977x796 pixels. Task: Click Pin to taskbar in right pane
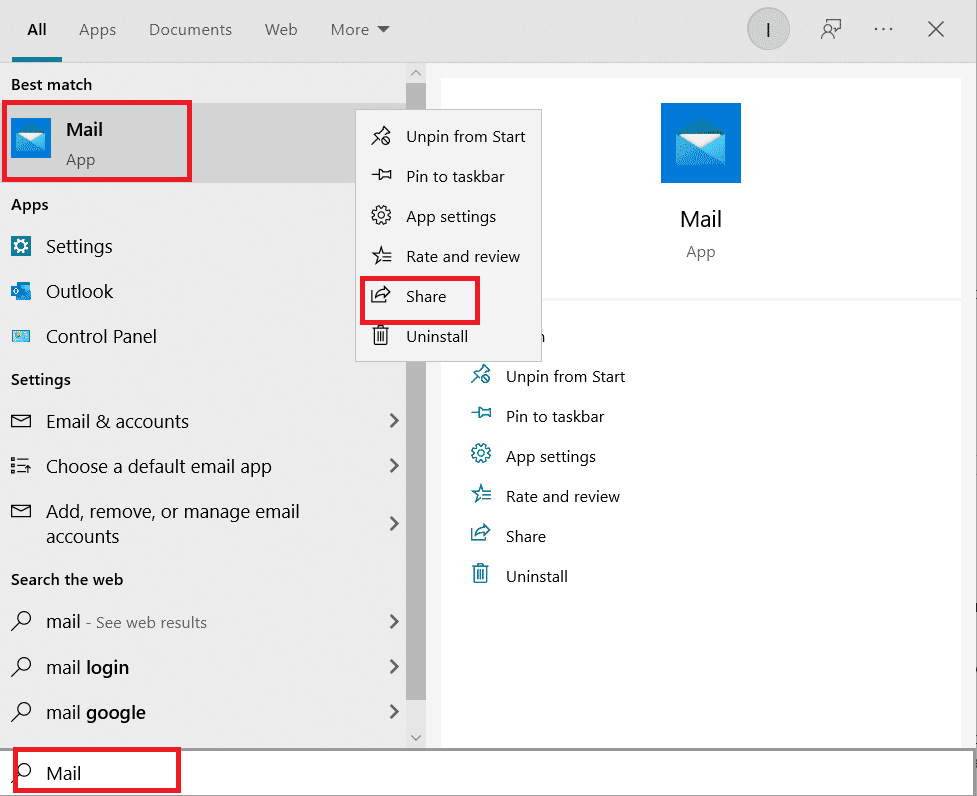(554, 417)
